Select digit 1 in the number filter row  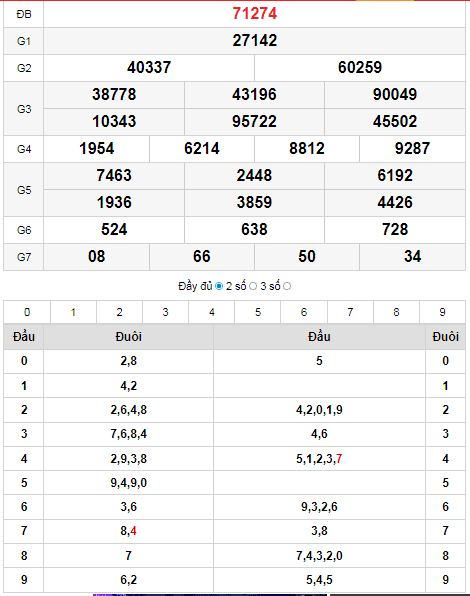73,312
